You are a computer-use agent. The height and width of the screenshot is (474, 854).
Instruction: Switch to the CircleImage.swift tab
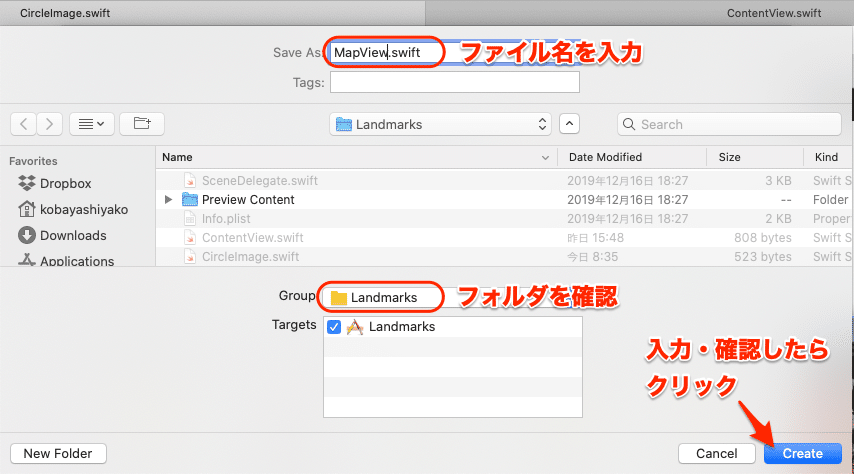[x=65, y=13]
